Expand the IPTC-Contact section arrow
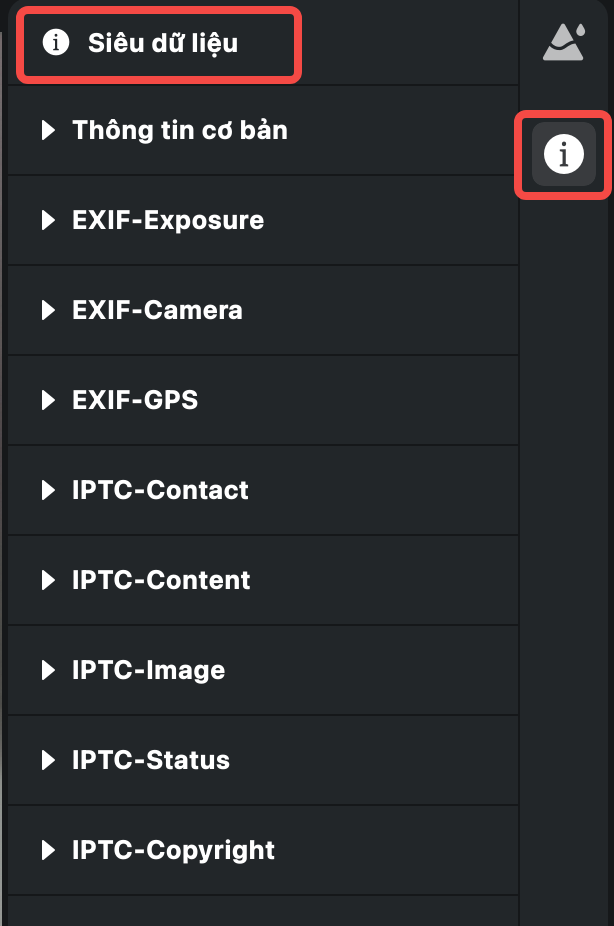614x926 pixels. [x=48, y=490]
